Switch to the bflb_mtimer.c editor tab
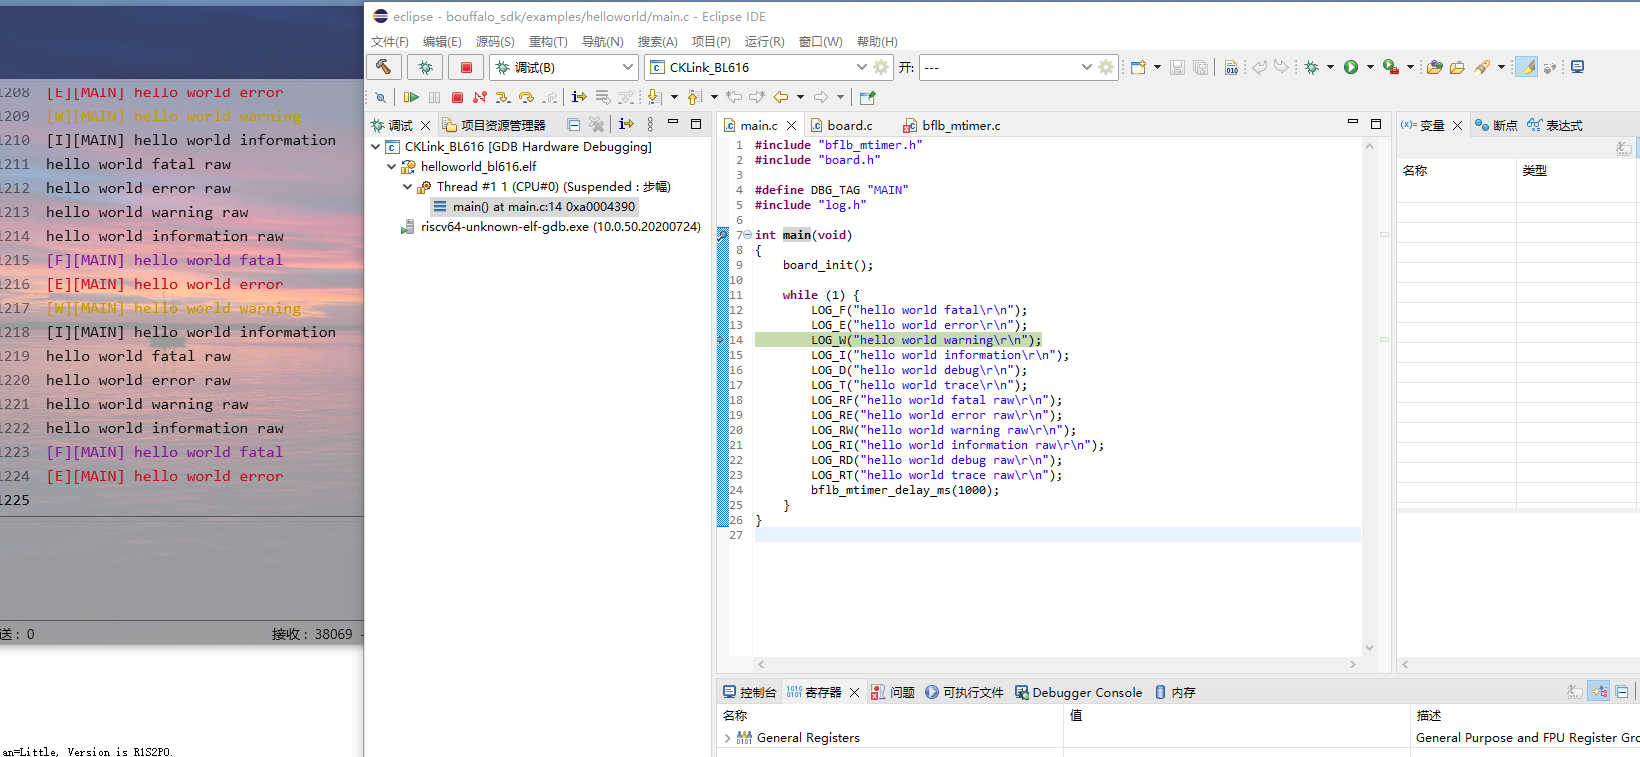 tap(951, 125)
